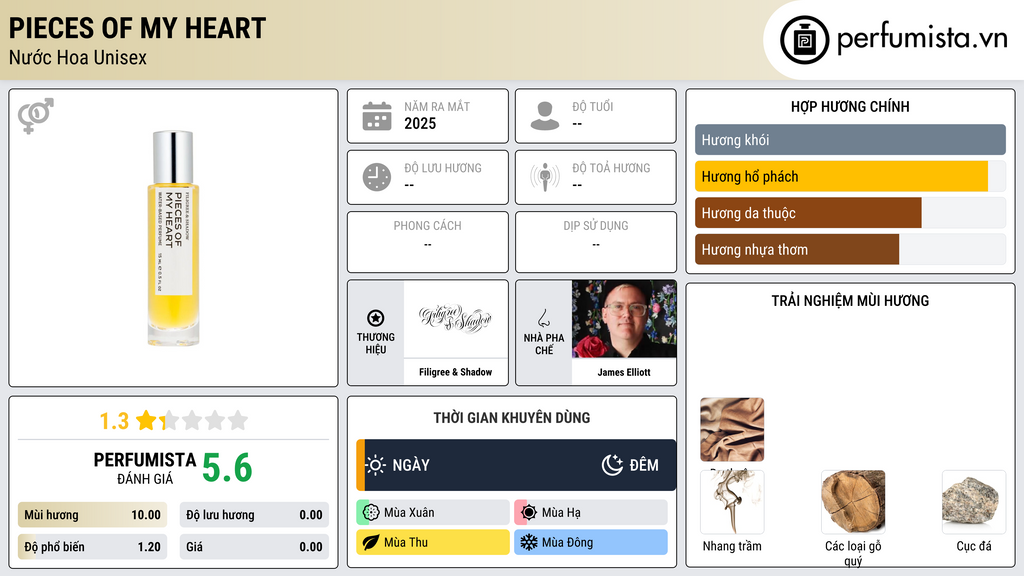
Task: Click the Hương nhựa thơm accord bar
Action: click(850, 249)
